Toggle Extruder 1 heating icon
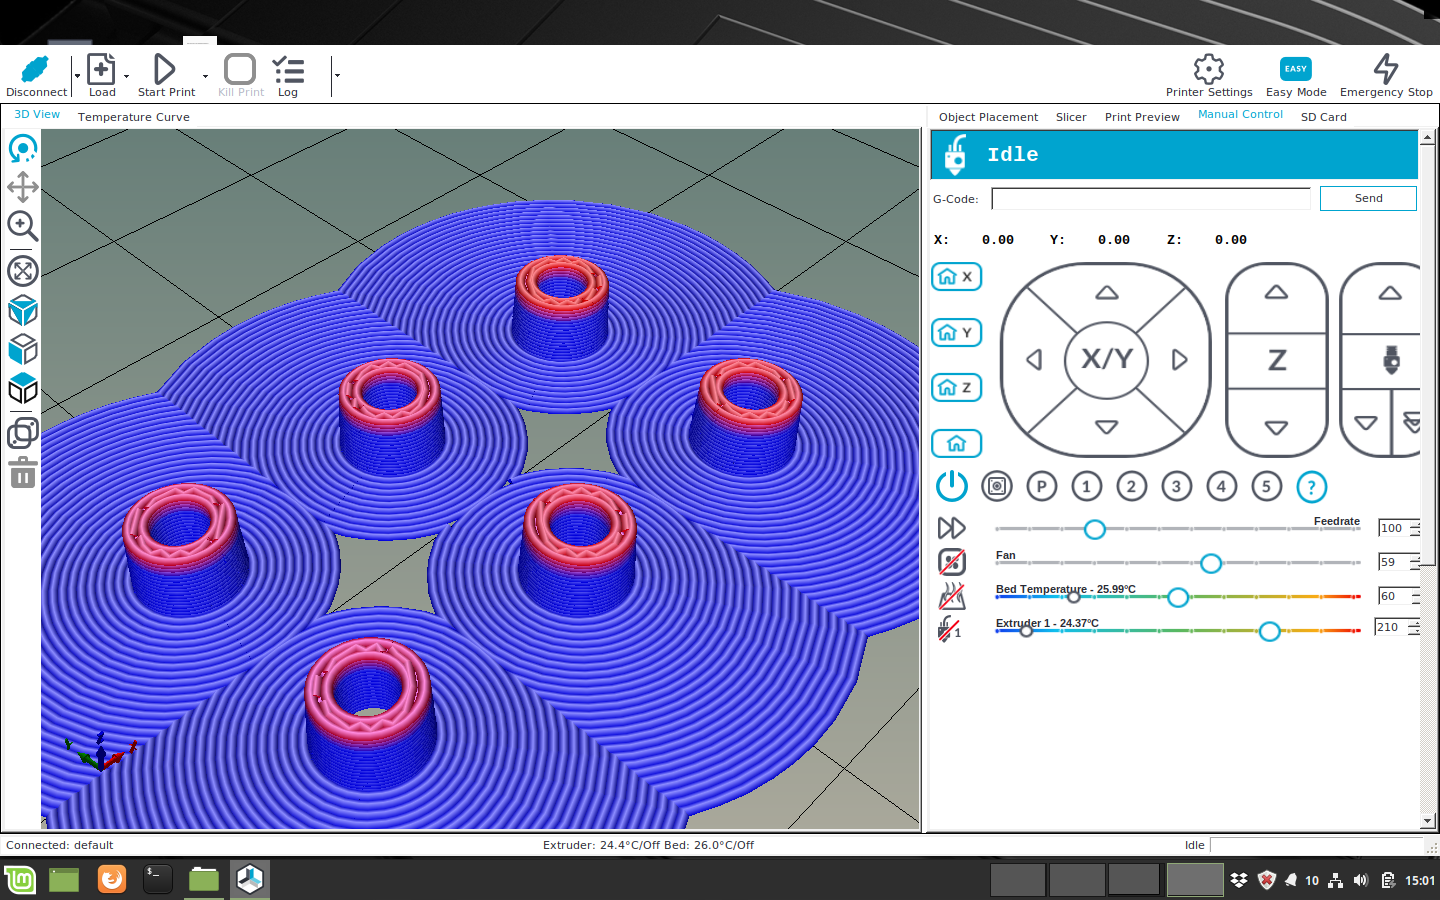The height and width of the screenshot is (900, 1440). 949,629
